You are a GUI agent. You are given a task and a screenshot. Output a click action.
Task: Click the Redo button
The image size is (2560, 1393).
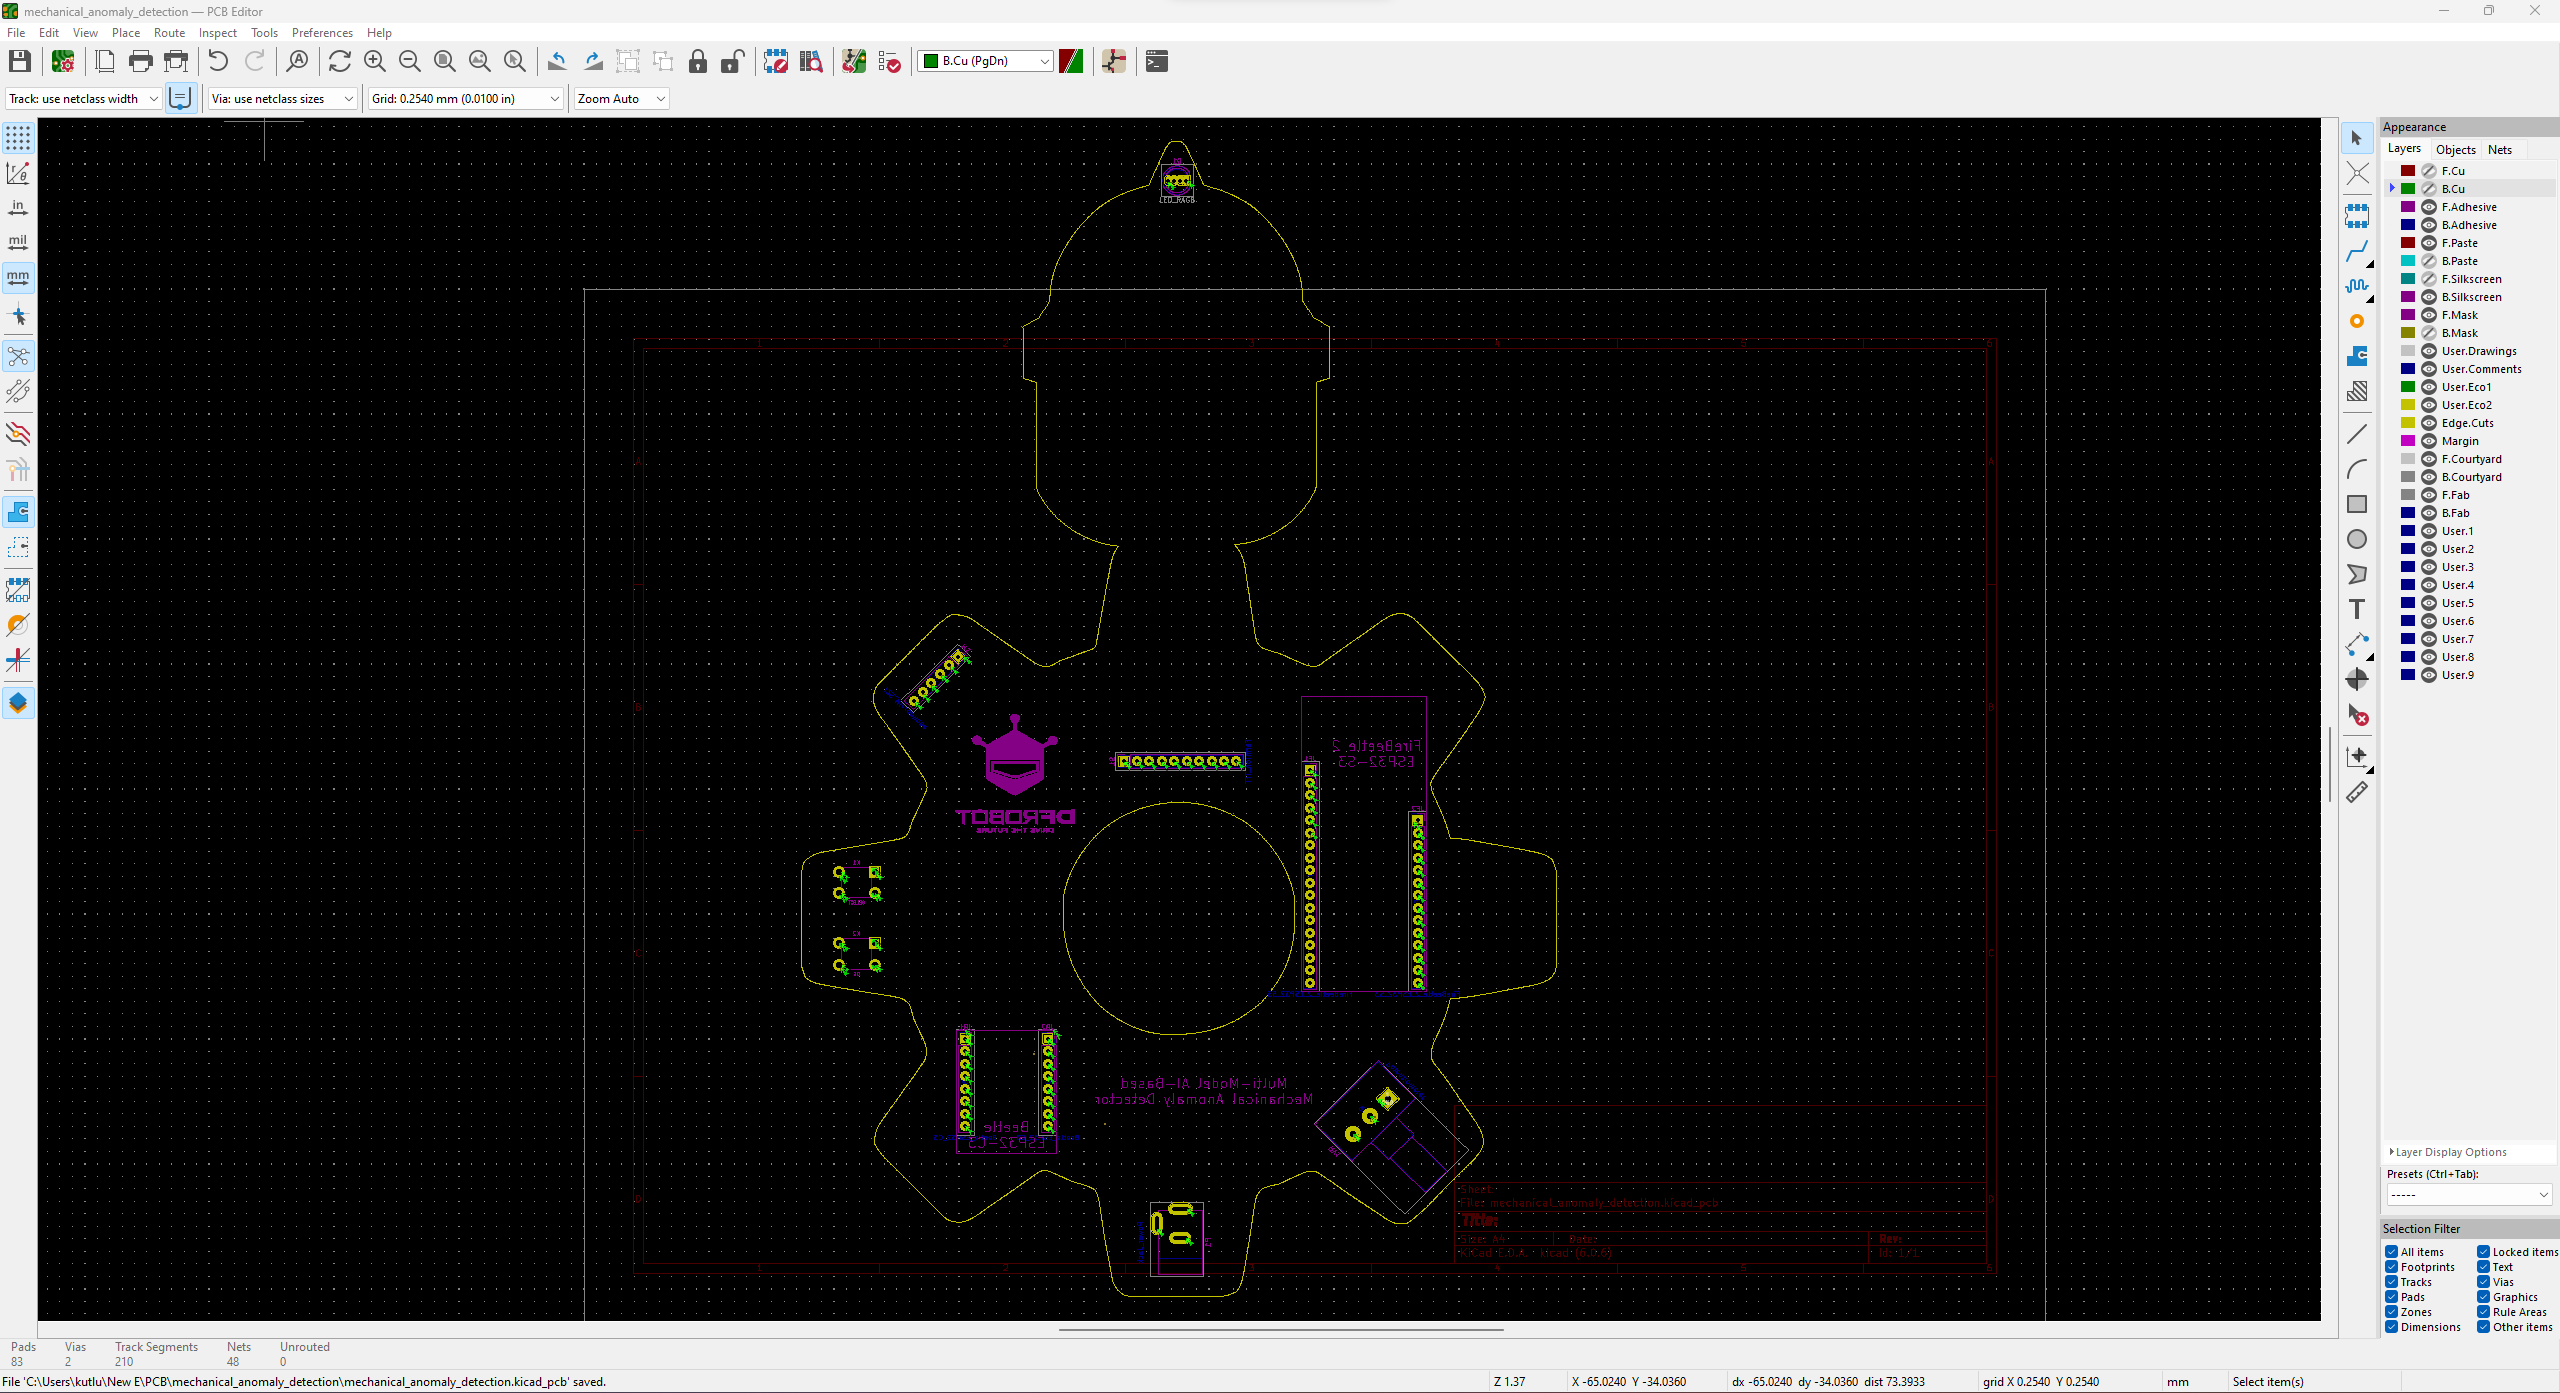point(254,62)
